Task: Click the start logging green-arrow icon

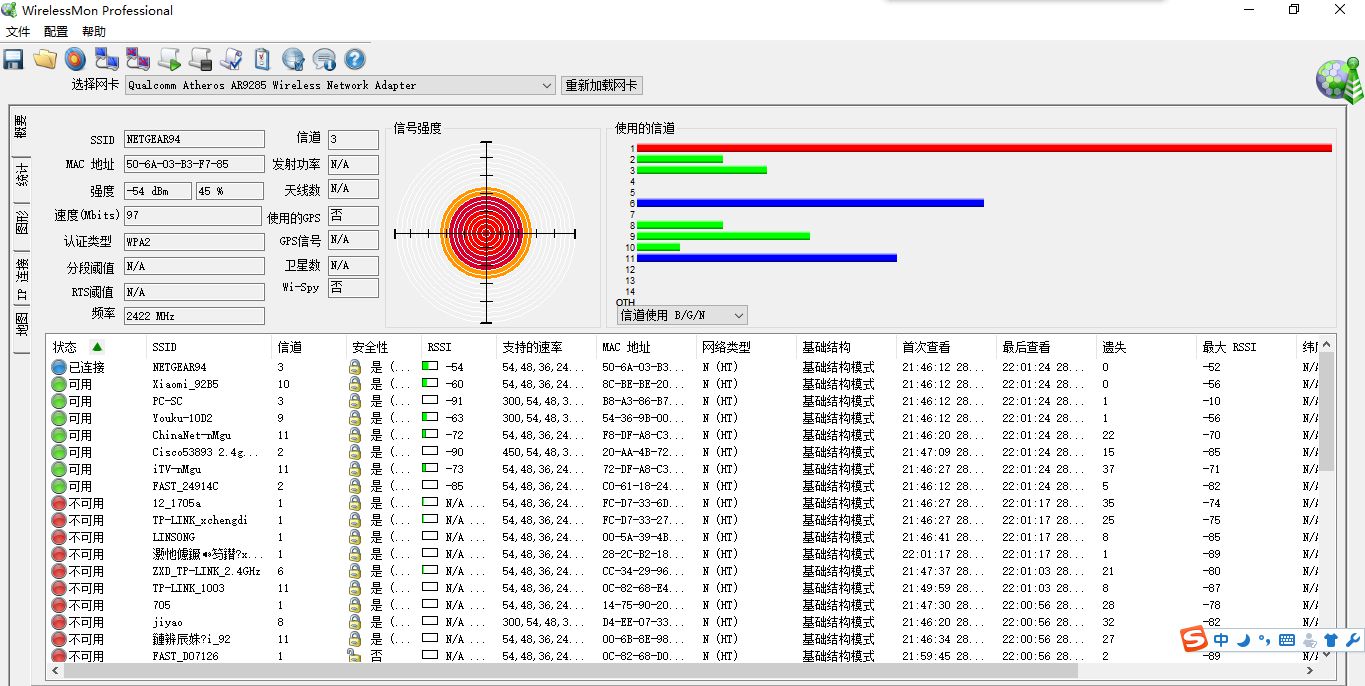Action: tap(169, 59)
